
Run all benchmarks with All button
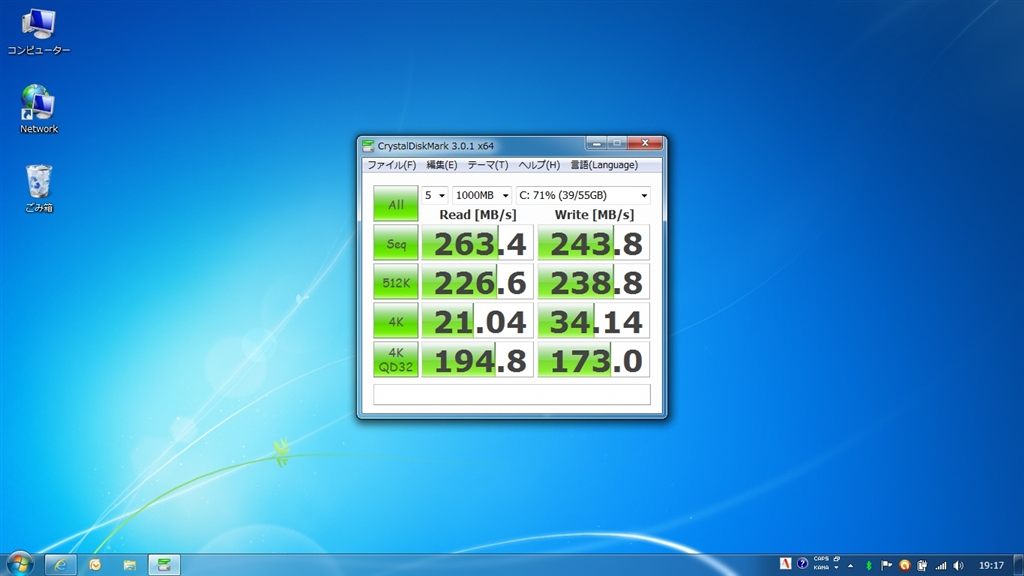click(x=396, y=204)
